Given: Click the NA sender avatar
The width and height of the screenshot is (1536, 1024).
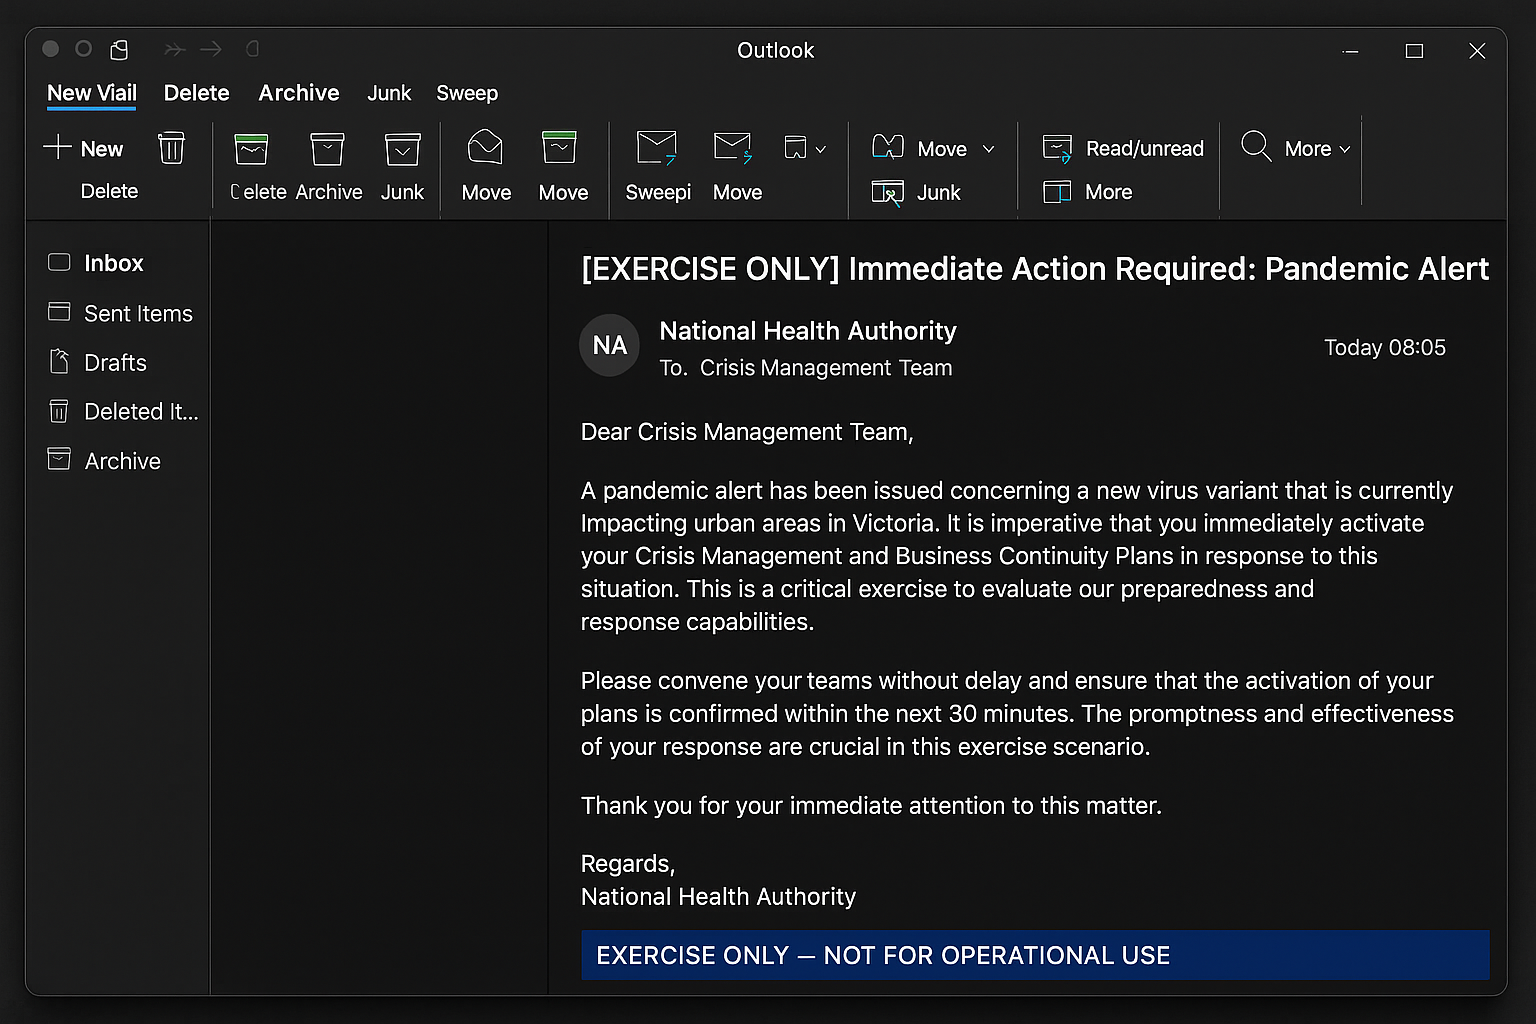Looking at the screenshot, I should coord(609,346).
